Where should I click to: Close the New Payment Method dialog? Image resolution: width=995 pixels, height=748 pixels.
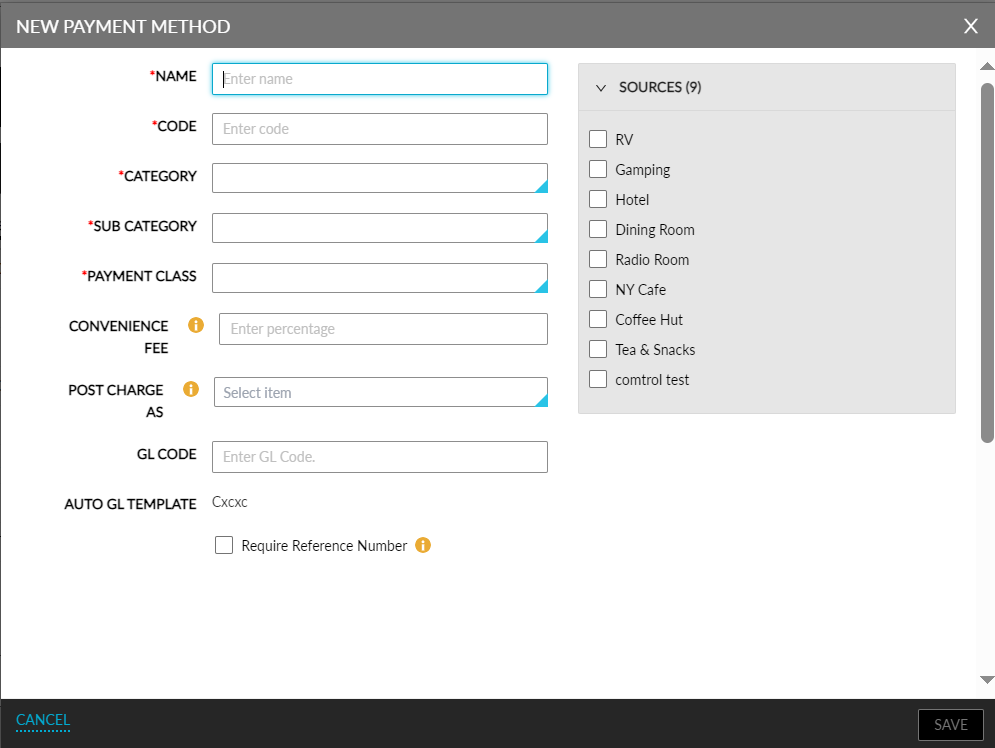[970, 26]
